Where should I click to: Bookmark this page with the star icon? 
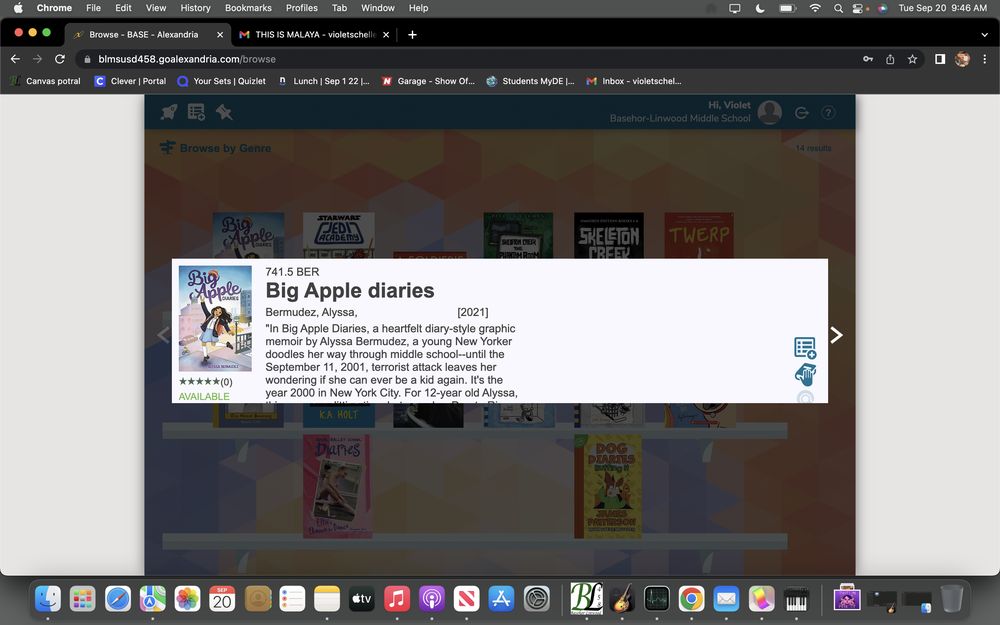click(x=912, y=59)
